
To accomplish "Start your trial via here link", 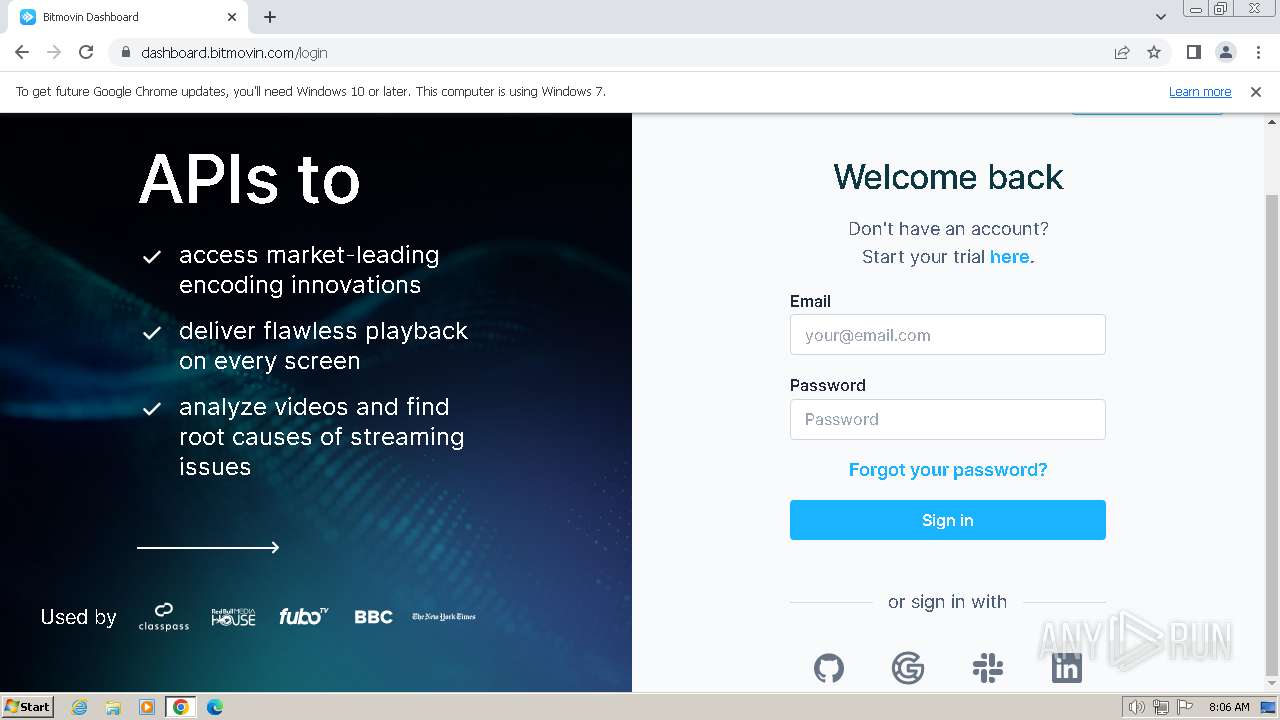I will click(1009, 257).
